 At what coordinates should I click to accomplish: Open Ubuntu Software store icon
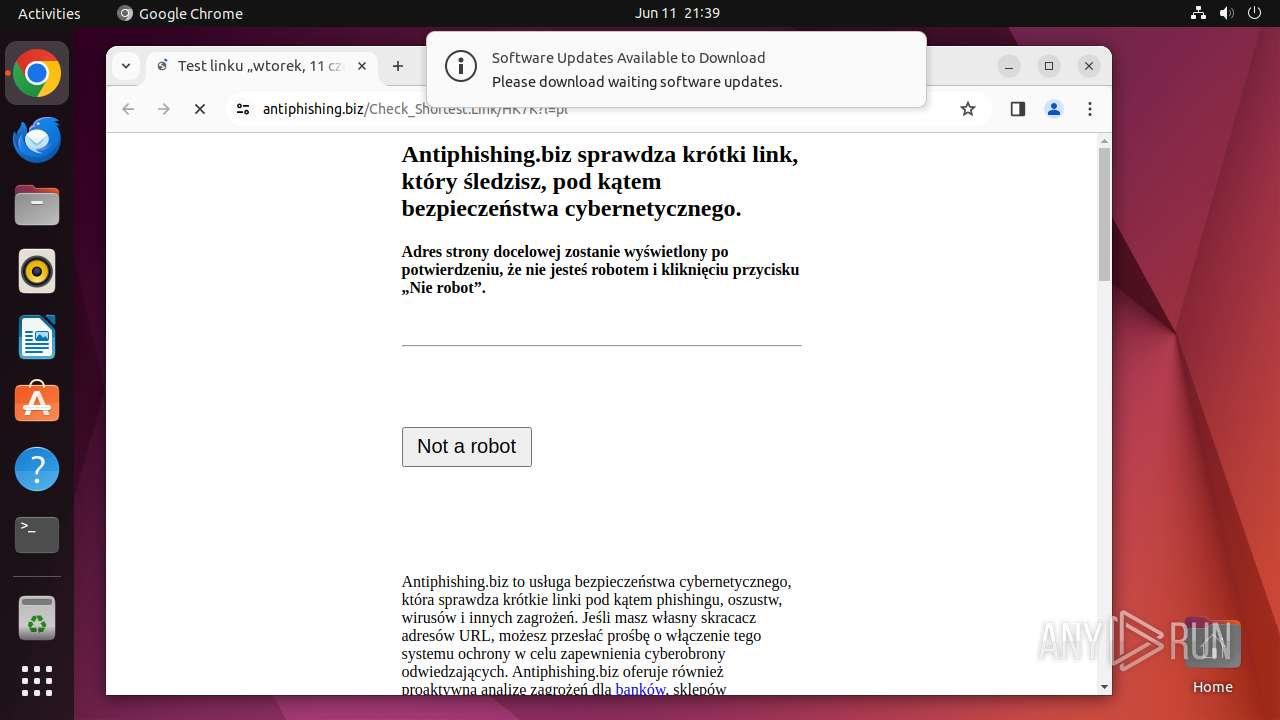[x=37, y=403]
